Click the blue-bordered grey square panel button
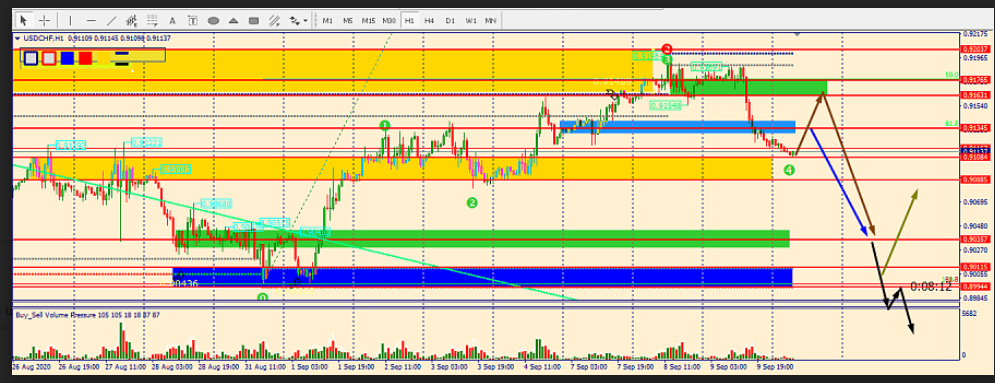 [30, 58]
